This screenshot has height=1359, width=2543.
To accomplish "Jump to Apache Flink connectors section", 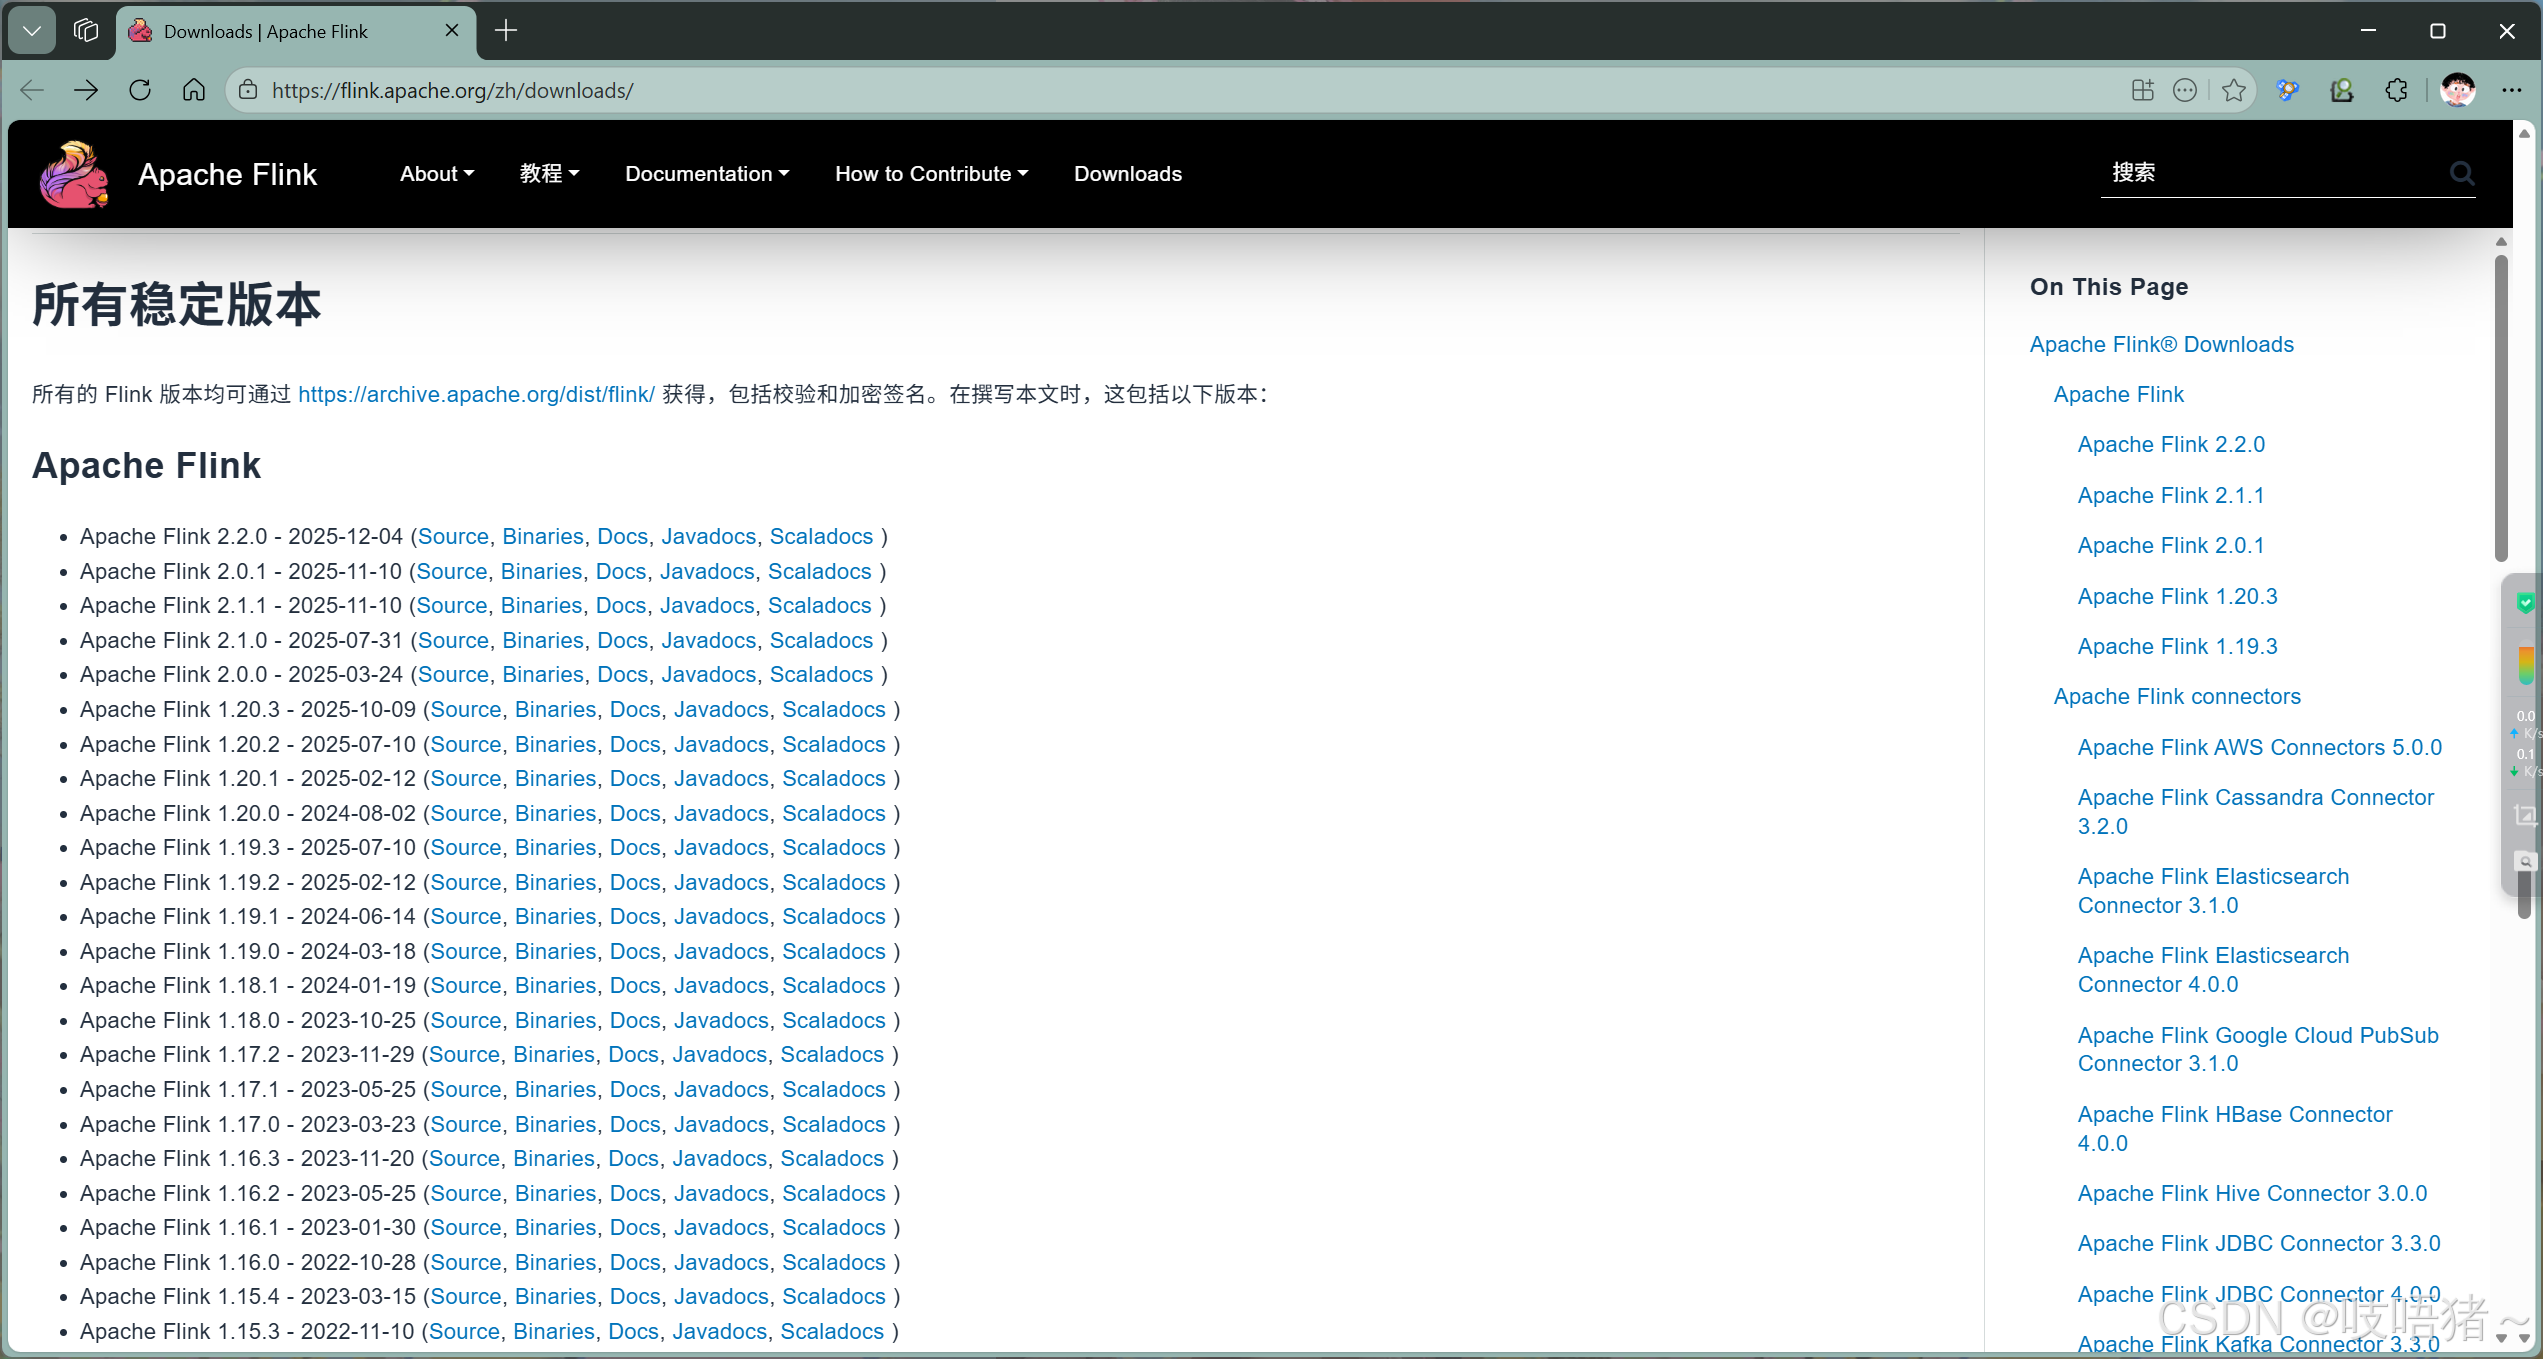I will point(2176,696).
